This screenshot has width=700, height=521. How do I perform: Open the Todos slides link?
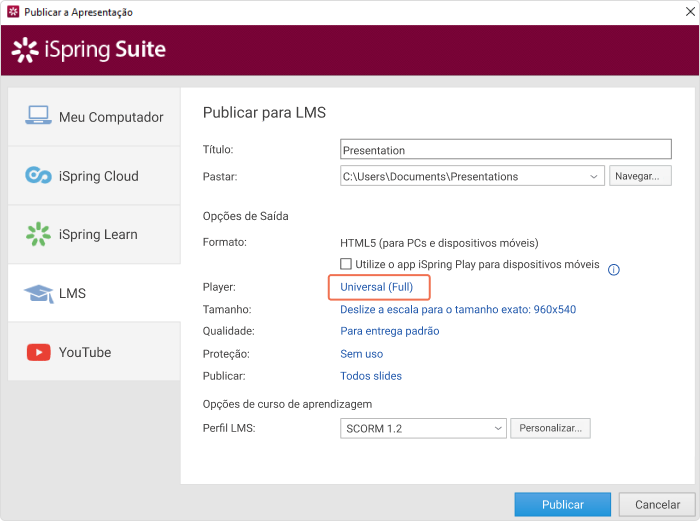[x=371, y=376]
